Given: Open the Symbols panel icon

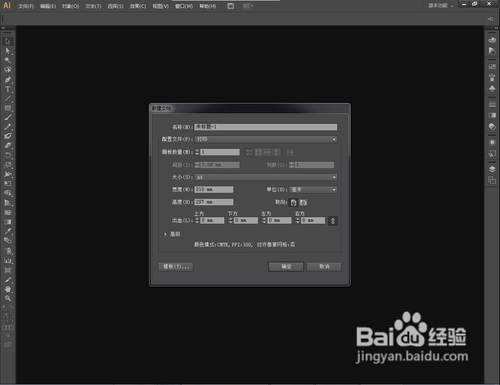Looking at the screenshot, I should click(492, 88).
